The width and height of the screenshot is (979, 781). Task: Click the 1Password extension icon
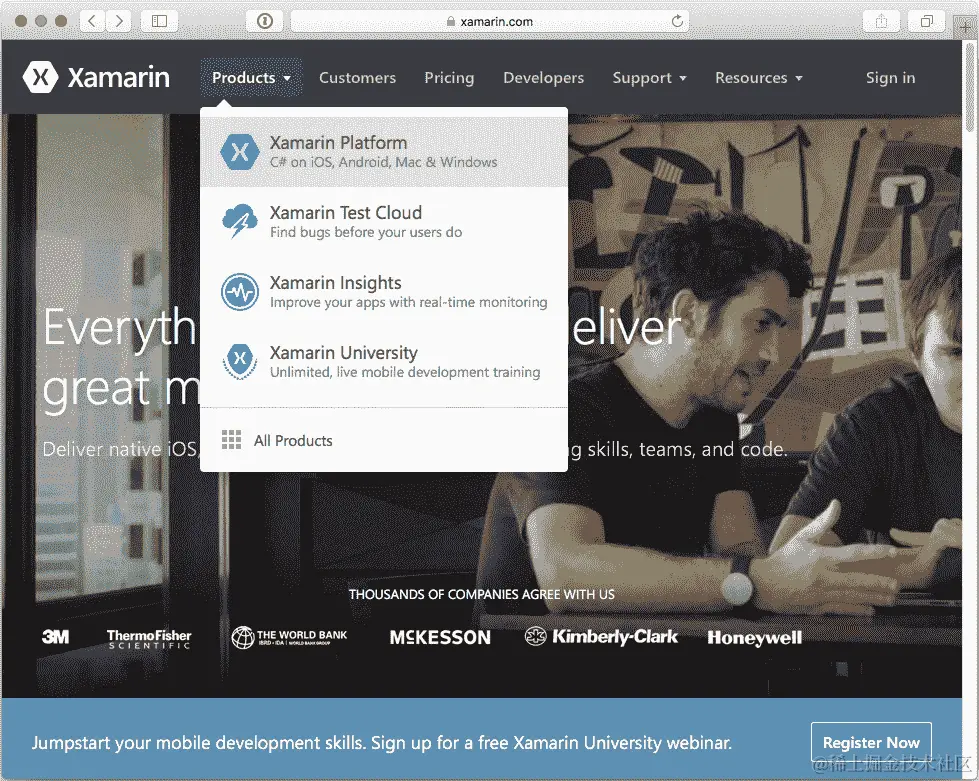tap(265, 21)
